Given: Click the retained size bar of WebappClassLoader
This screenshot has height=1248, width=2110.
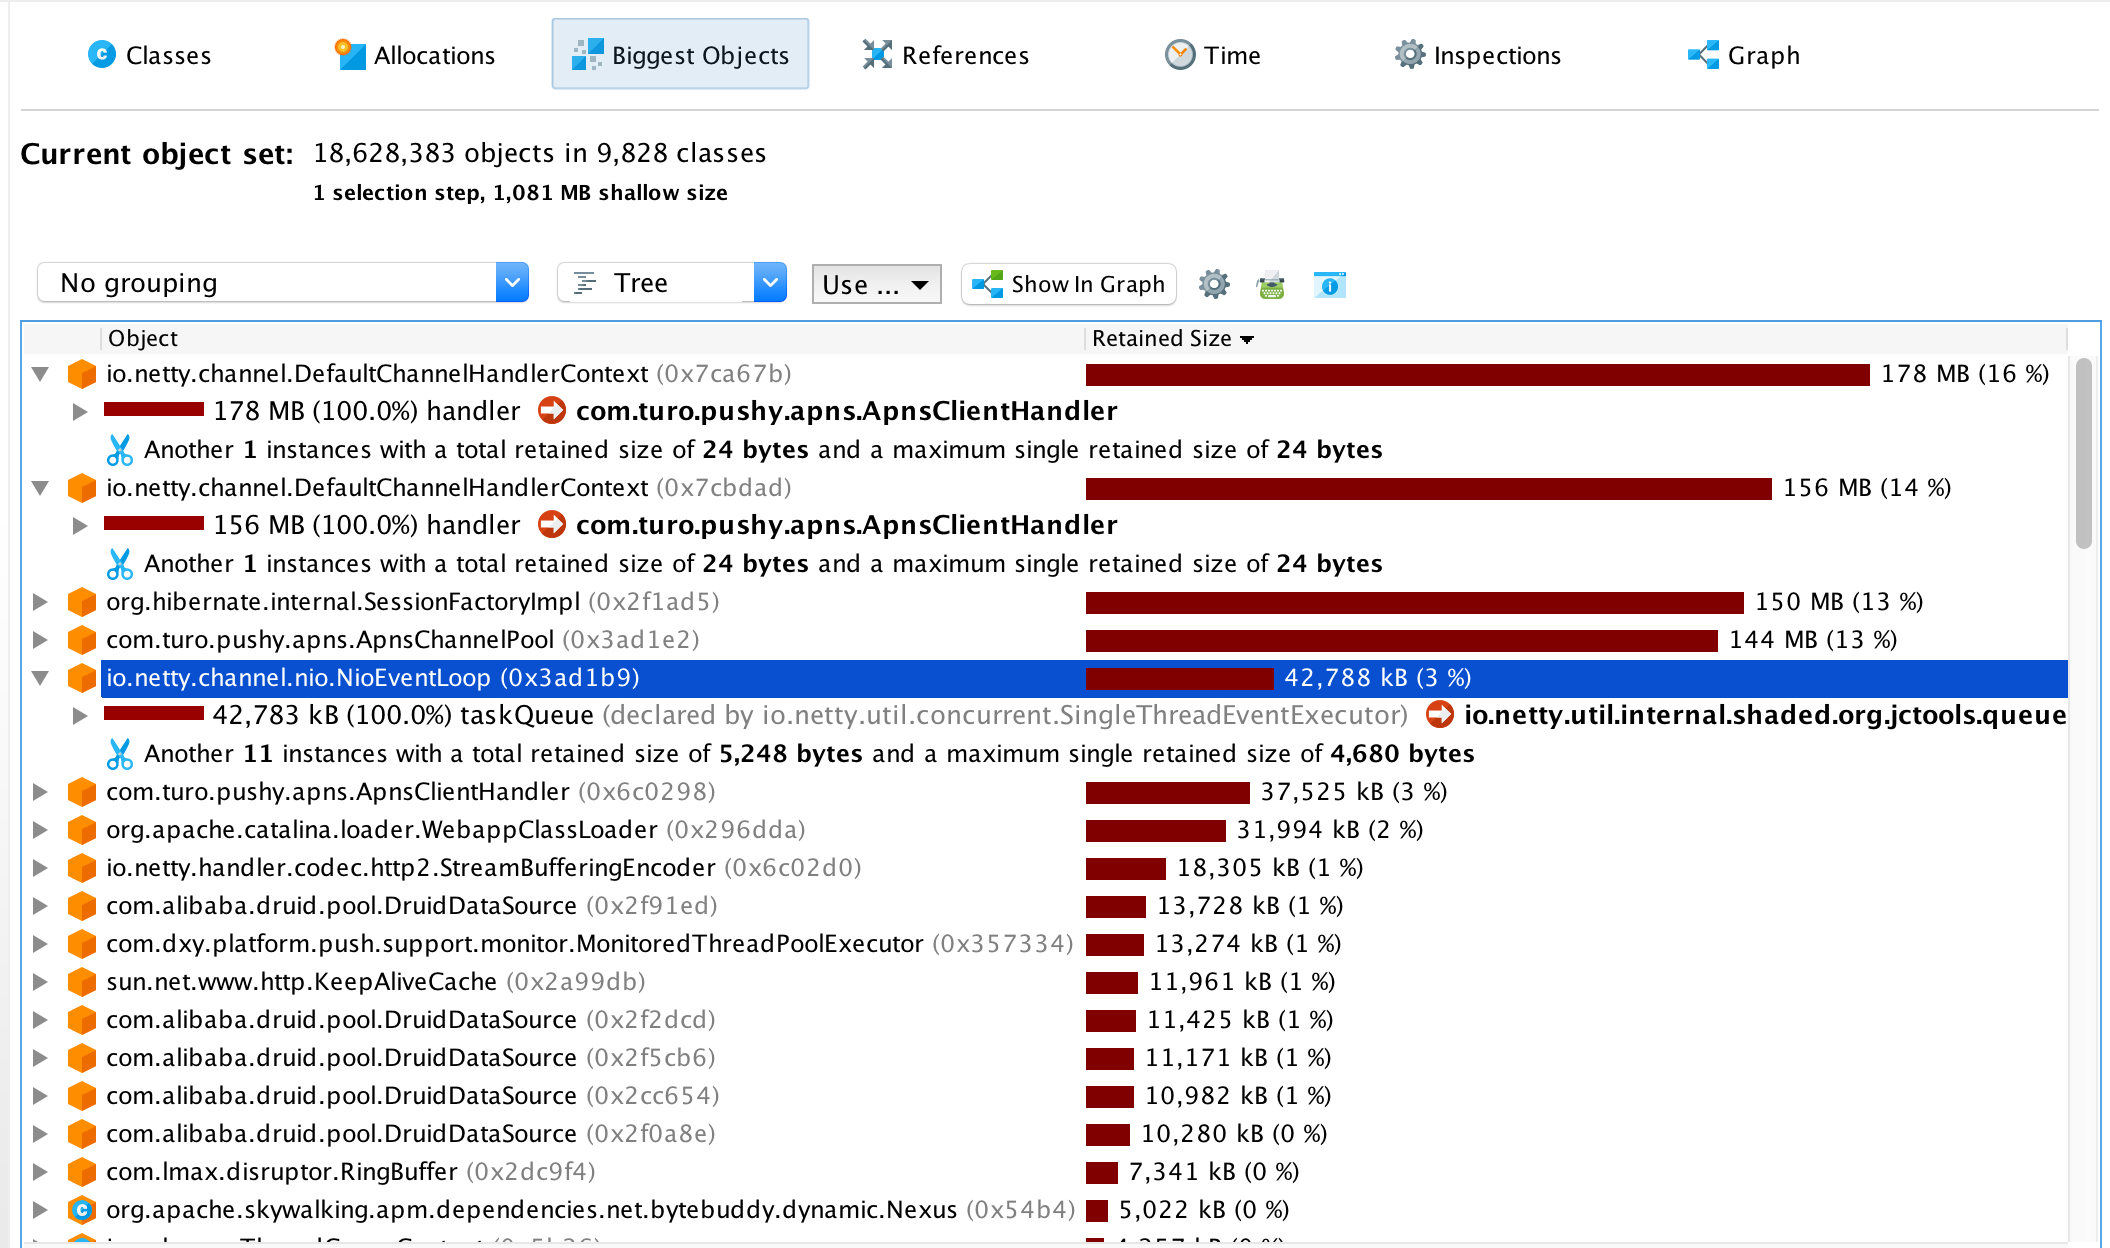Looking at the screenshot, I should (1155, 830).
